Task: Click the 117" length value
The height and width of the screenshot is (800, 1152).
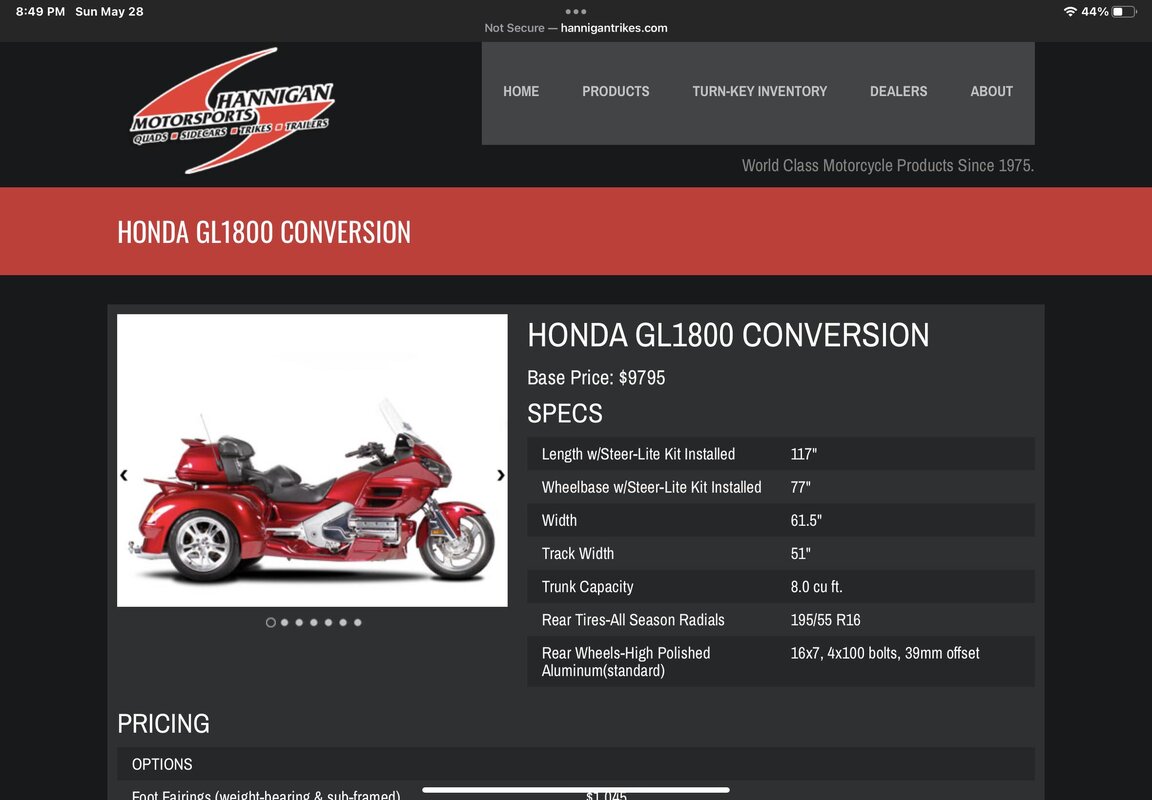Action: click(804, 454)
